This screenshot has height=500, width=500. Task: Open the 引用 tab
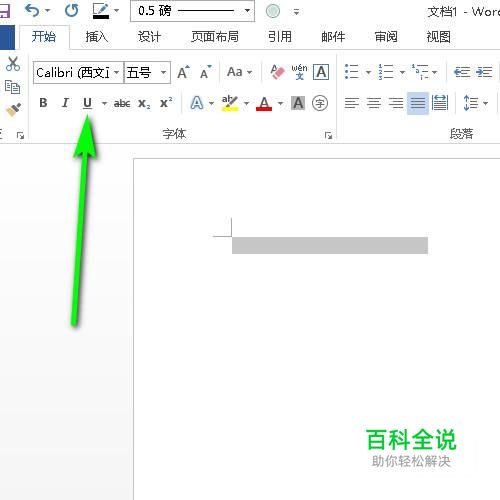tap(280, 36)
